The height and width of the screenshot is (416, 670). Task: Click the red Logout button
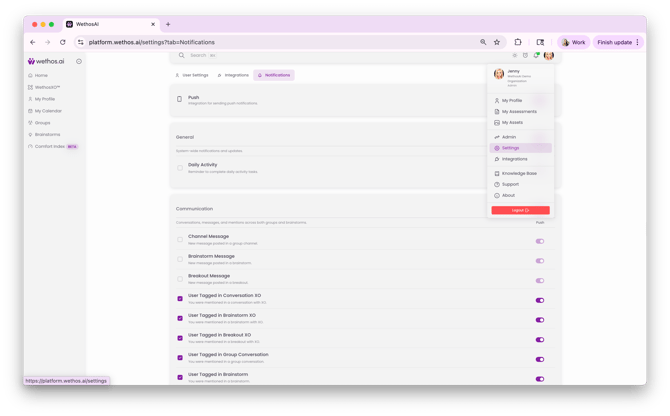coord(520,210)
